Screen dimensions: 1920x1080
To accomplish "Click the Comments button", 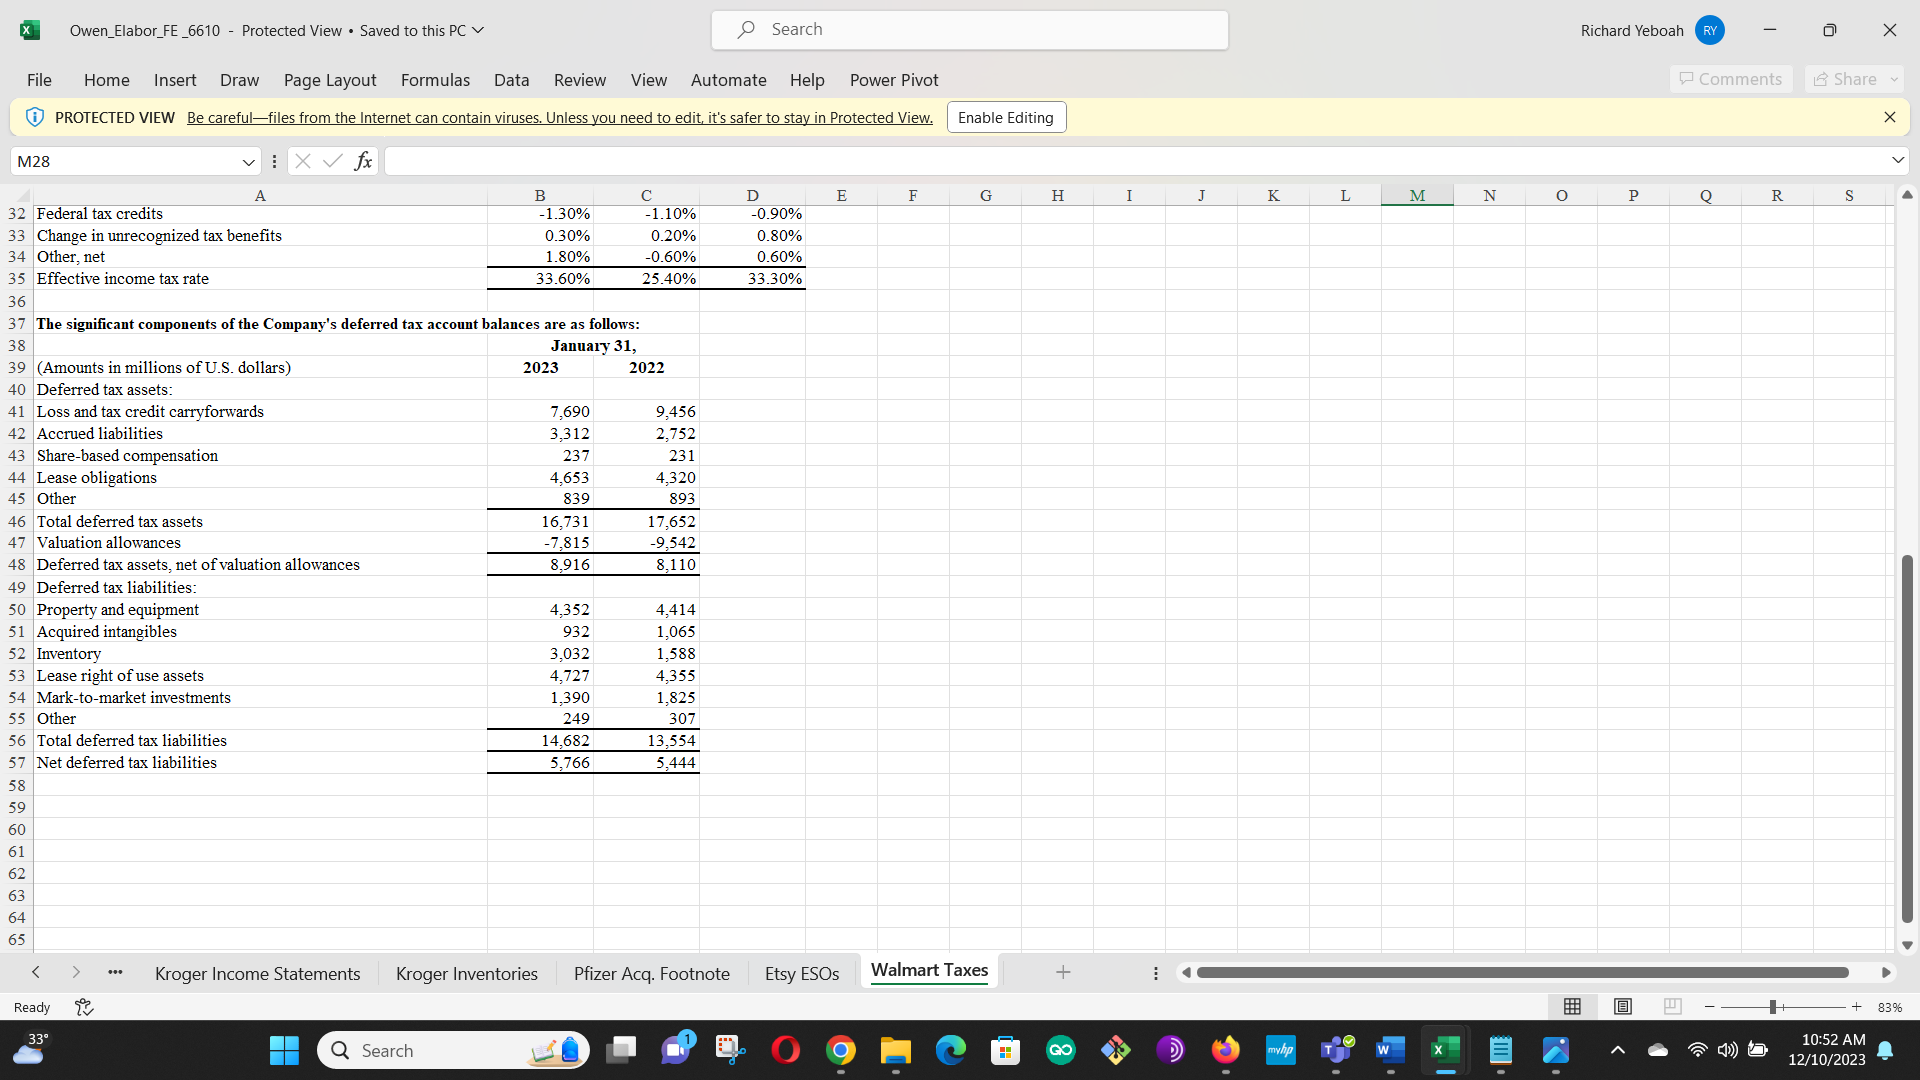I will pos(1731,79).
